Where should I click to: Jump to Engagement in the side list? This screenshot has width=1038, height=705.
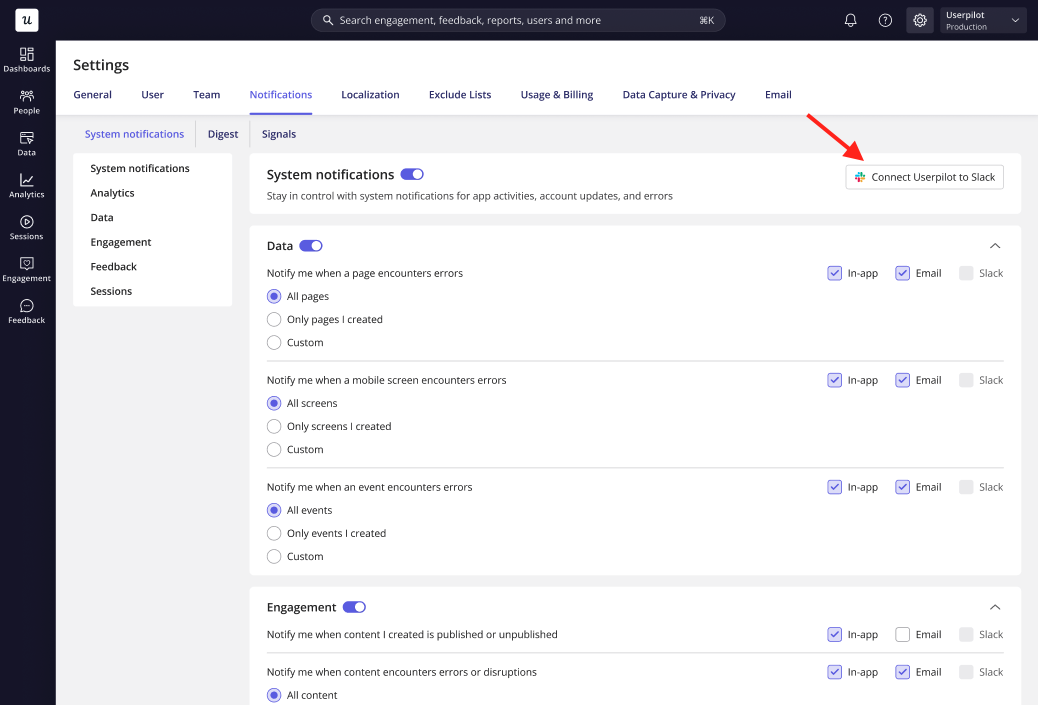click(120, 242)
